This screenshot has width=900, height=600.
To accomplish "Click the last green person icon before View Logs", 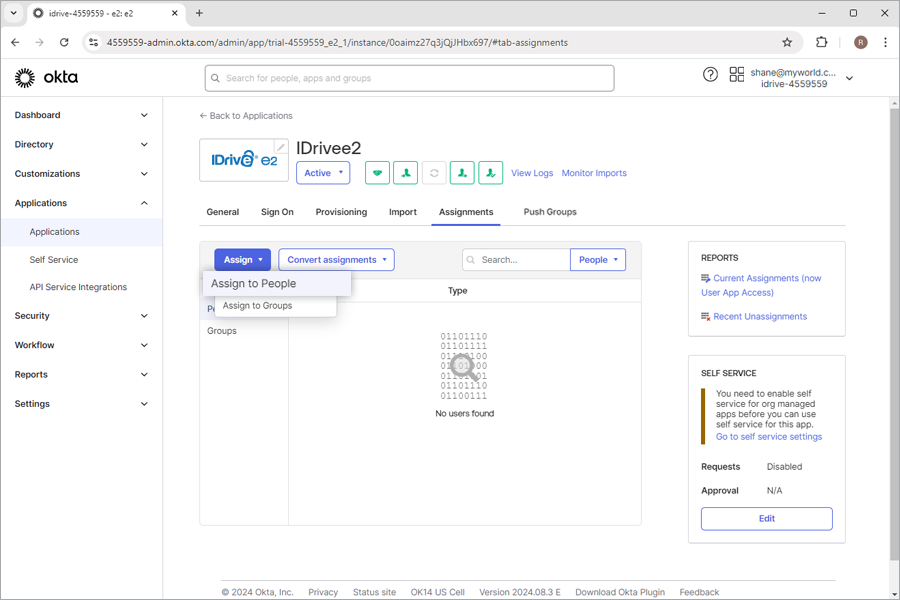I will (491, 173).
